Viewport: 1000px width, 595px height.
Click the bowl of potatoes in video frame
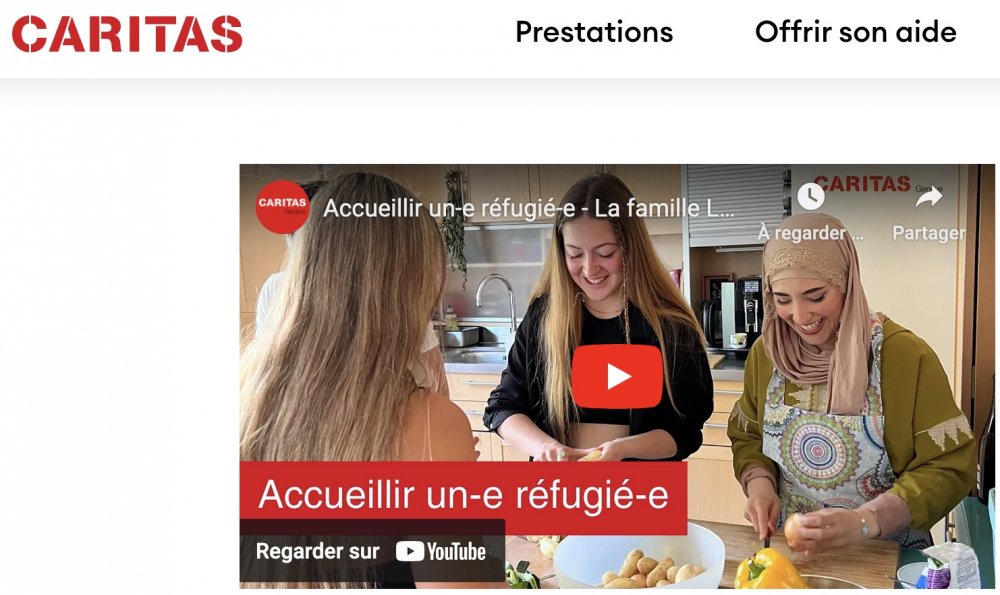click(x=639, y=557)
